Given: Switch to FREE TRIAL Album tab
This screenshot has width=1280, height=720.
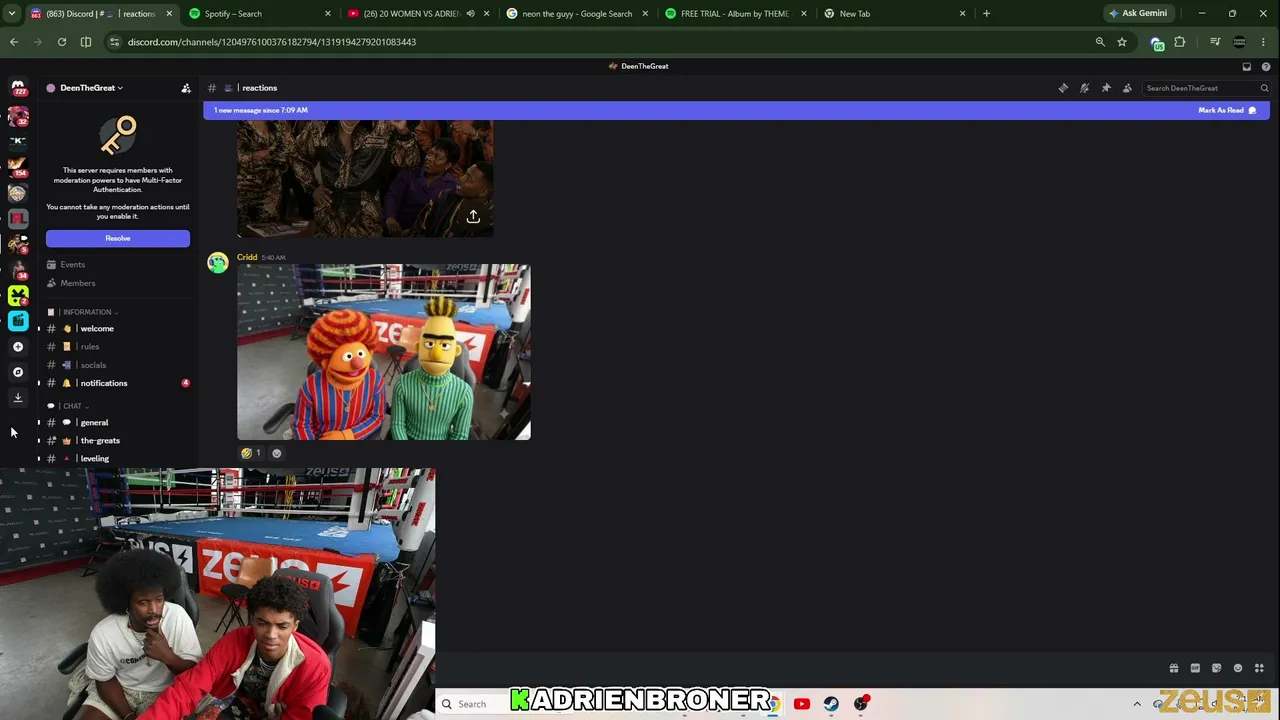Looking at the screenshot, I should point(730,14).
